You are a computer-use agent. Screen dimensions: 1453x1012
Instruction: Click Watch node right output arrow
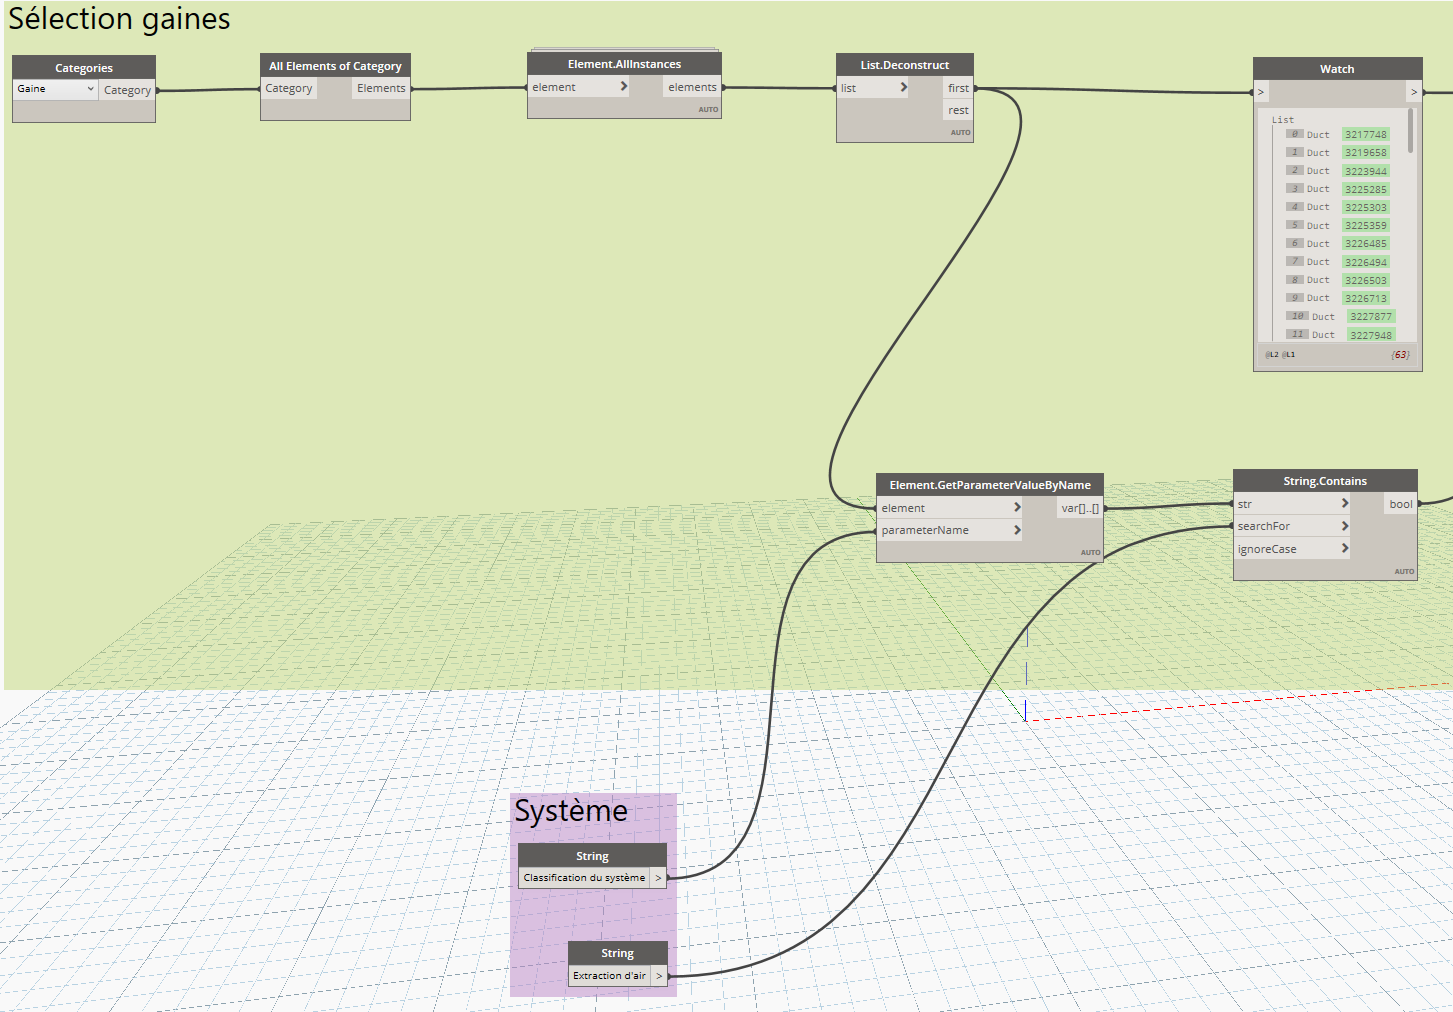click(x=1413, y=92)
